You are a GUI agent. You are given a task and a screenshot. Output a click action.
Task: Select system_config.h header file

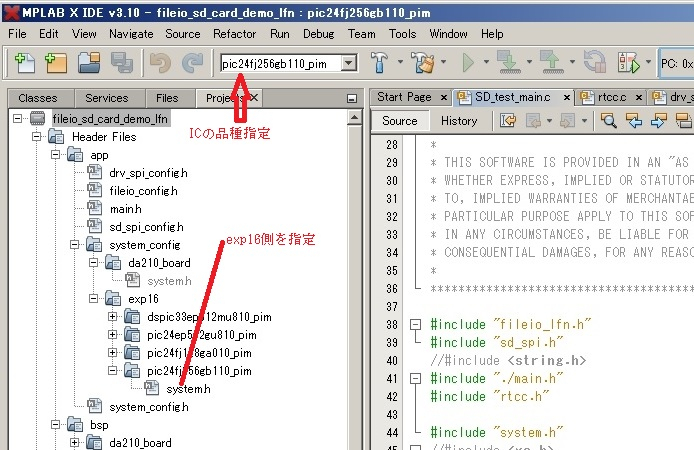tap(149, 407)
